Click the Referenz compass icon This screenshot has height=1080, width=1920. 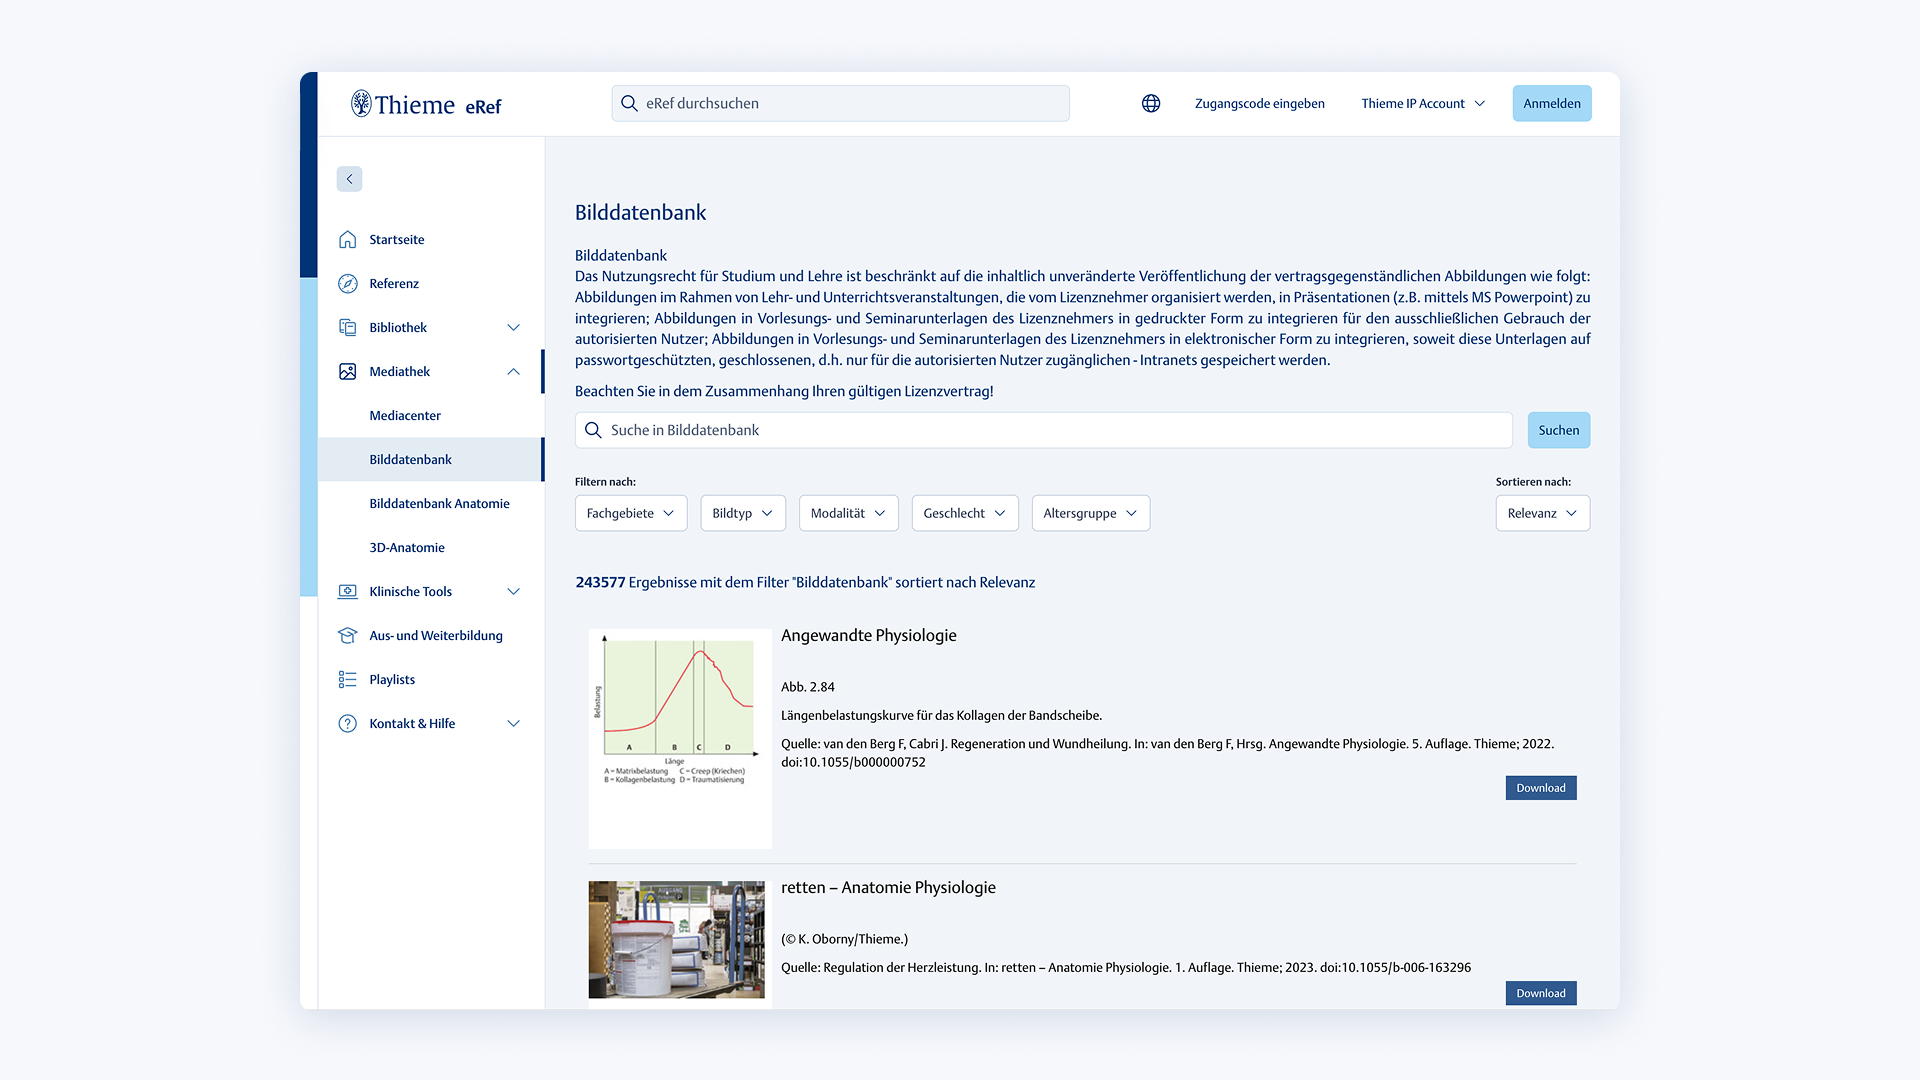coord(347,283)
